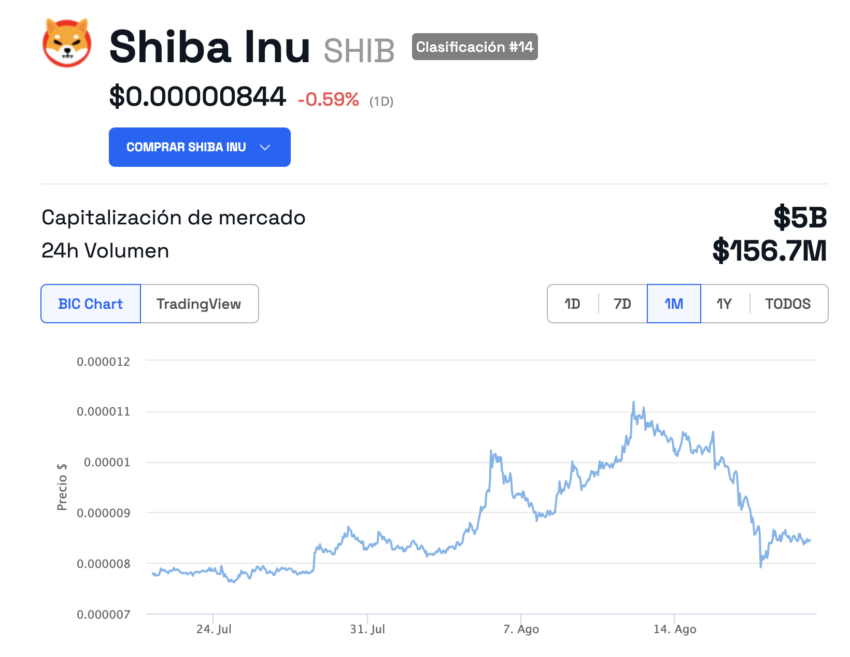Choose the 1Y chart period

click(724, 304)
